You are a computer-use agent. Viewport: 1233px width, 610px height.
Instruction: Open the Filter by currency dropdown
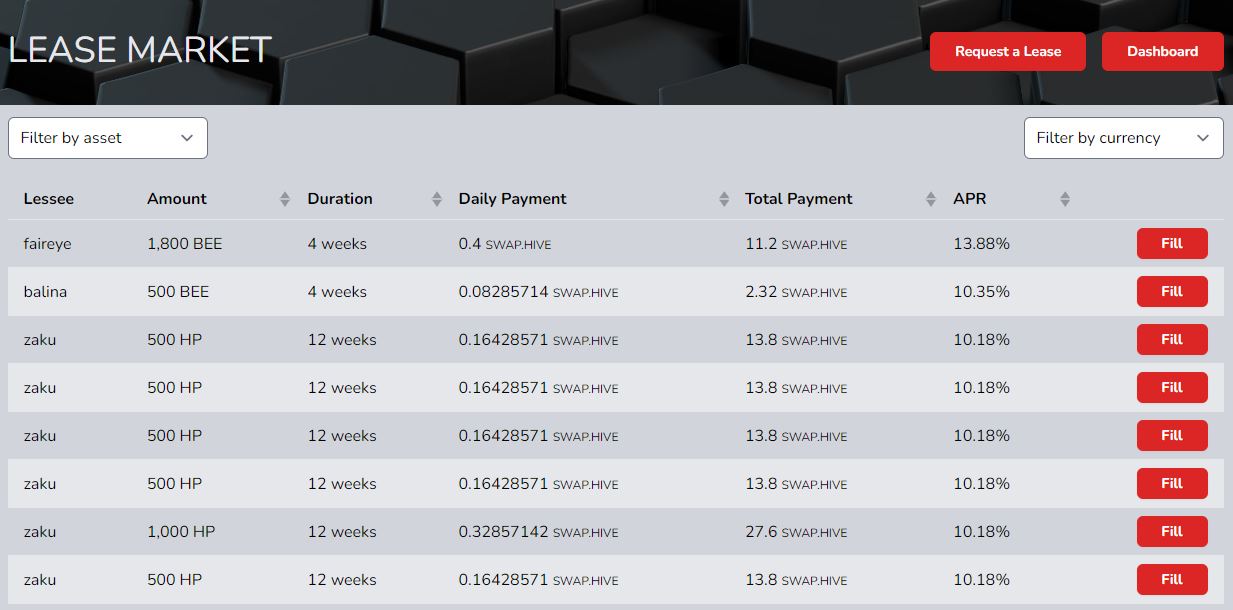[x=1124, y=138]
